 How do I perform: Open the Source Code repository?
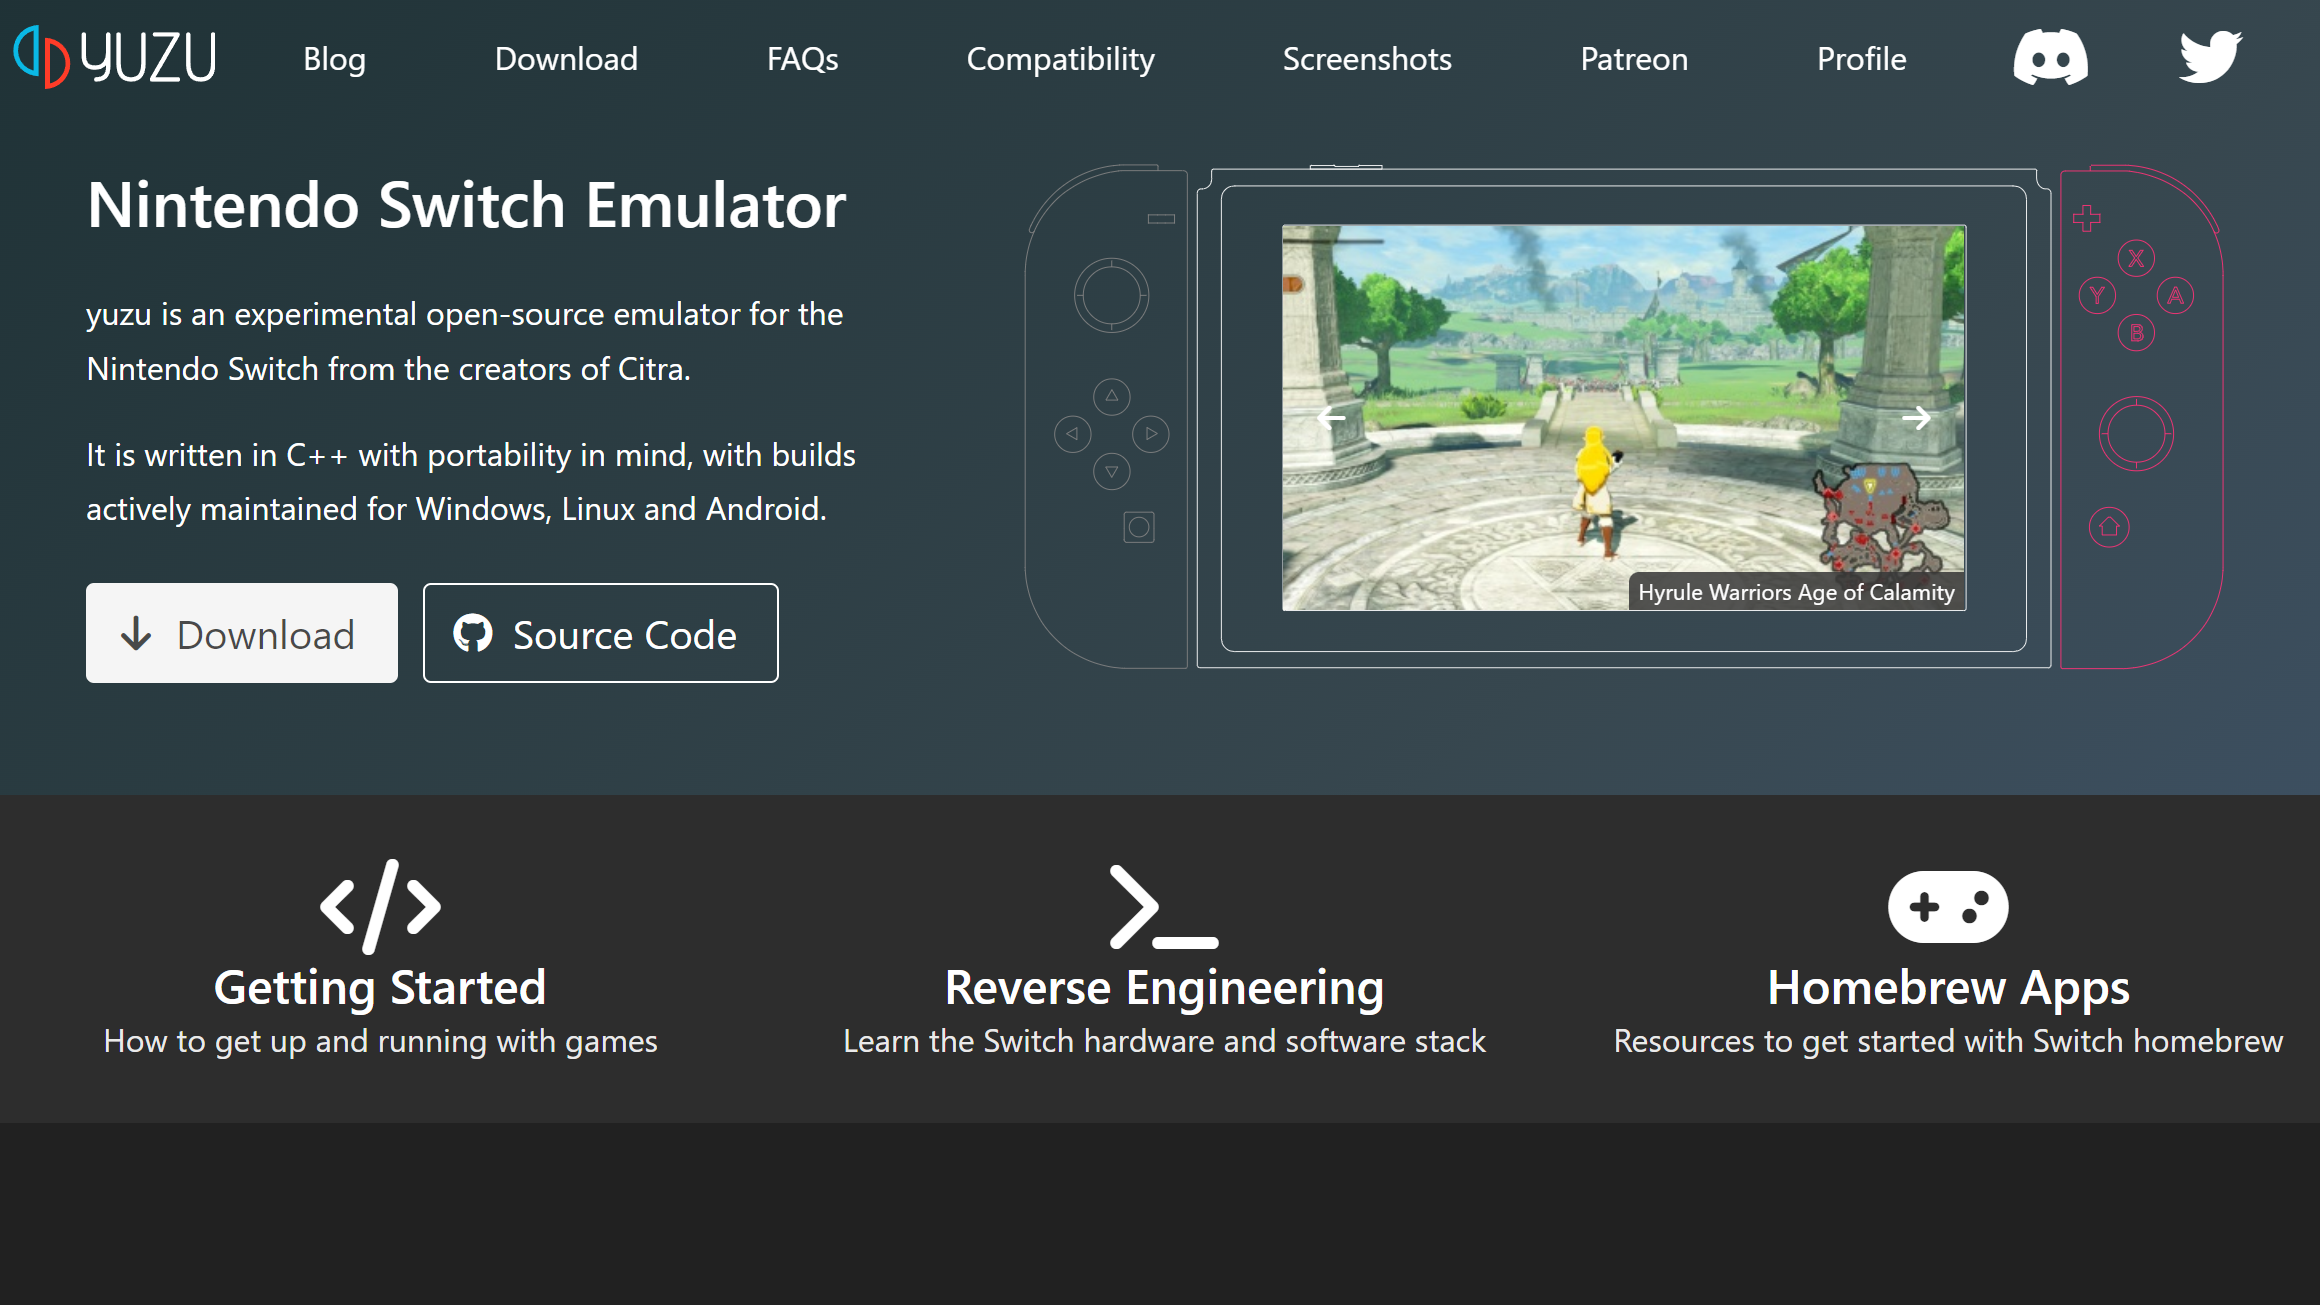[600, 633]
